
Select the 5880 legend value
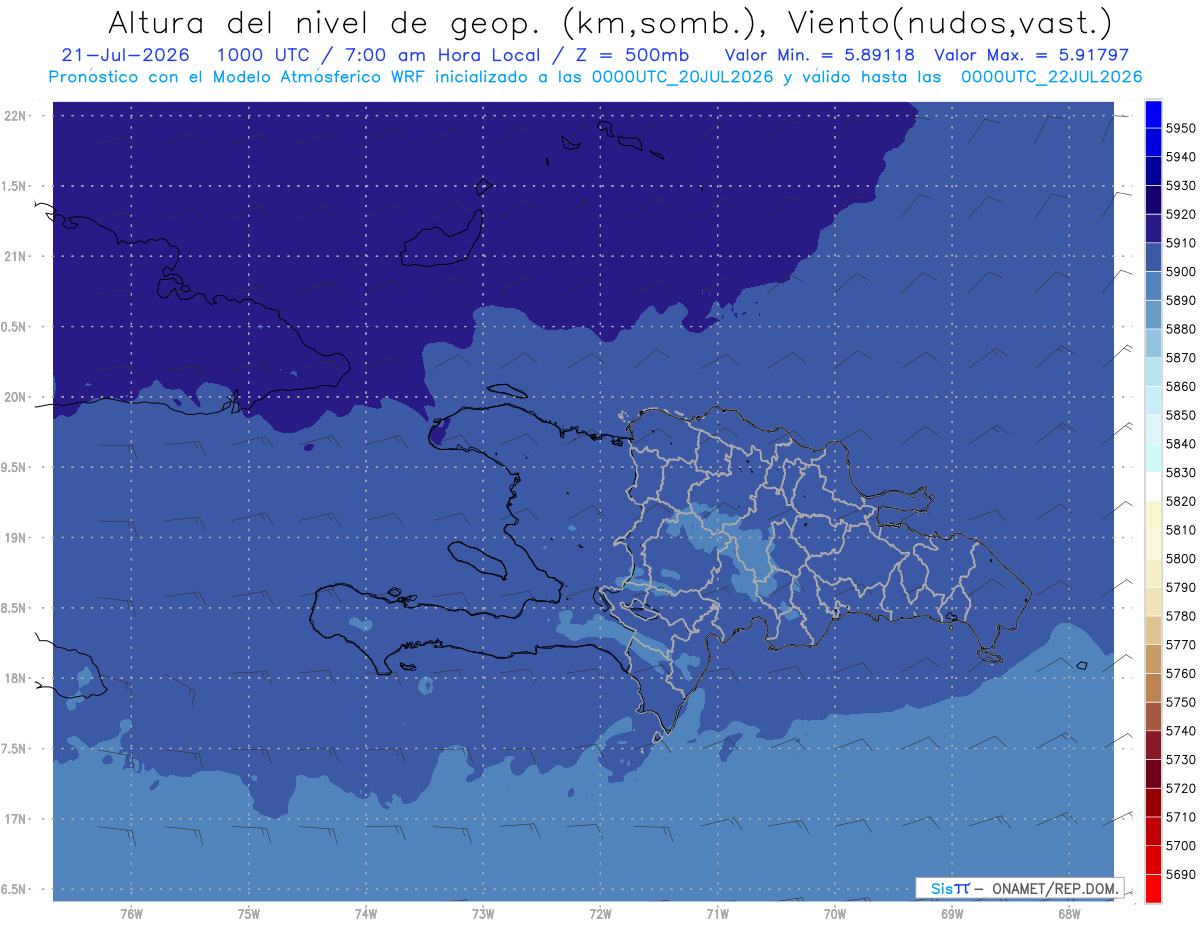1181,329
